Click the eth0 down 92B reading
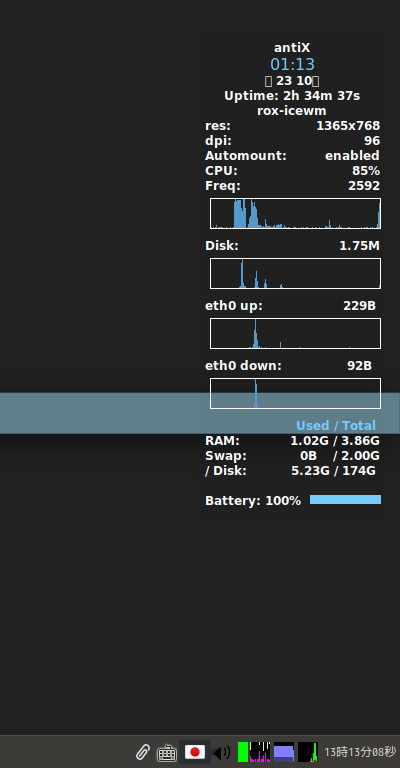The height and width of the screenshot is (768, 400). [x=359, y=366]
